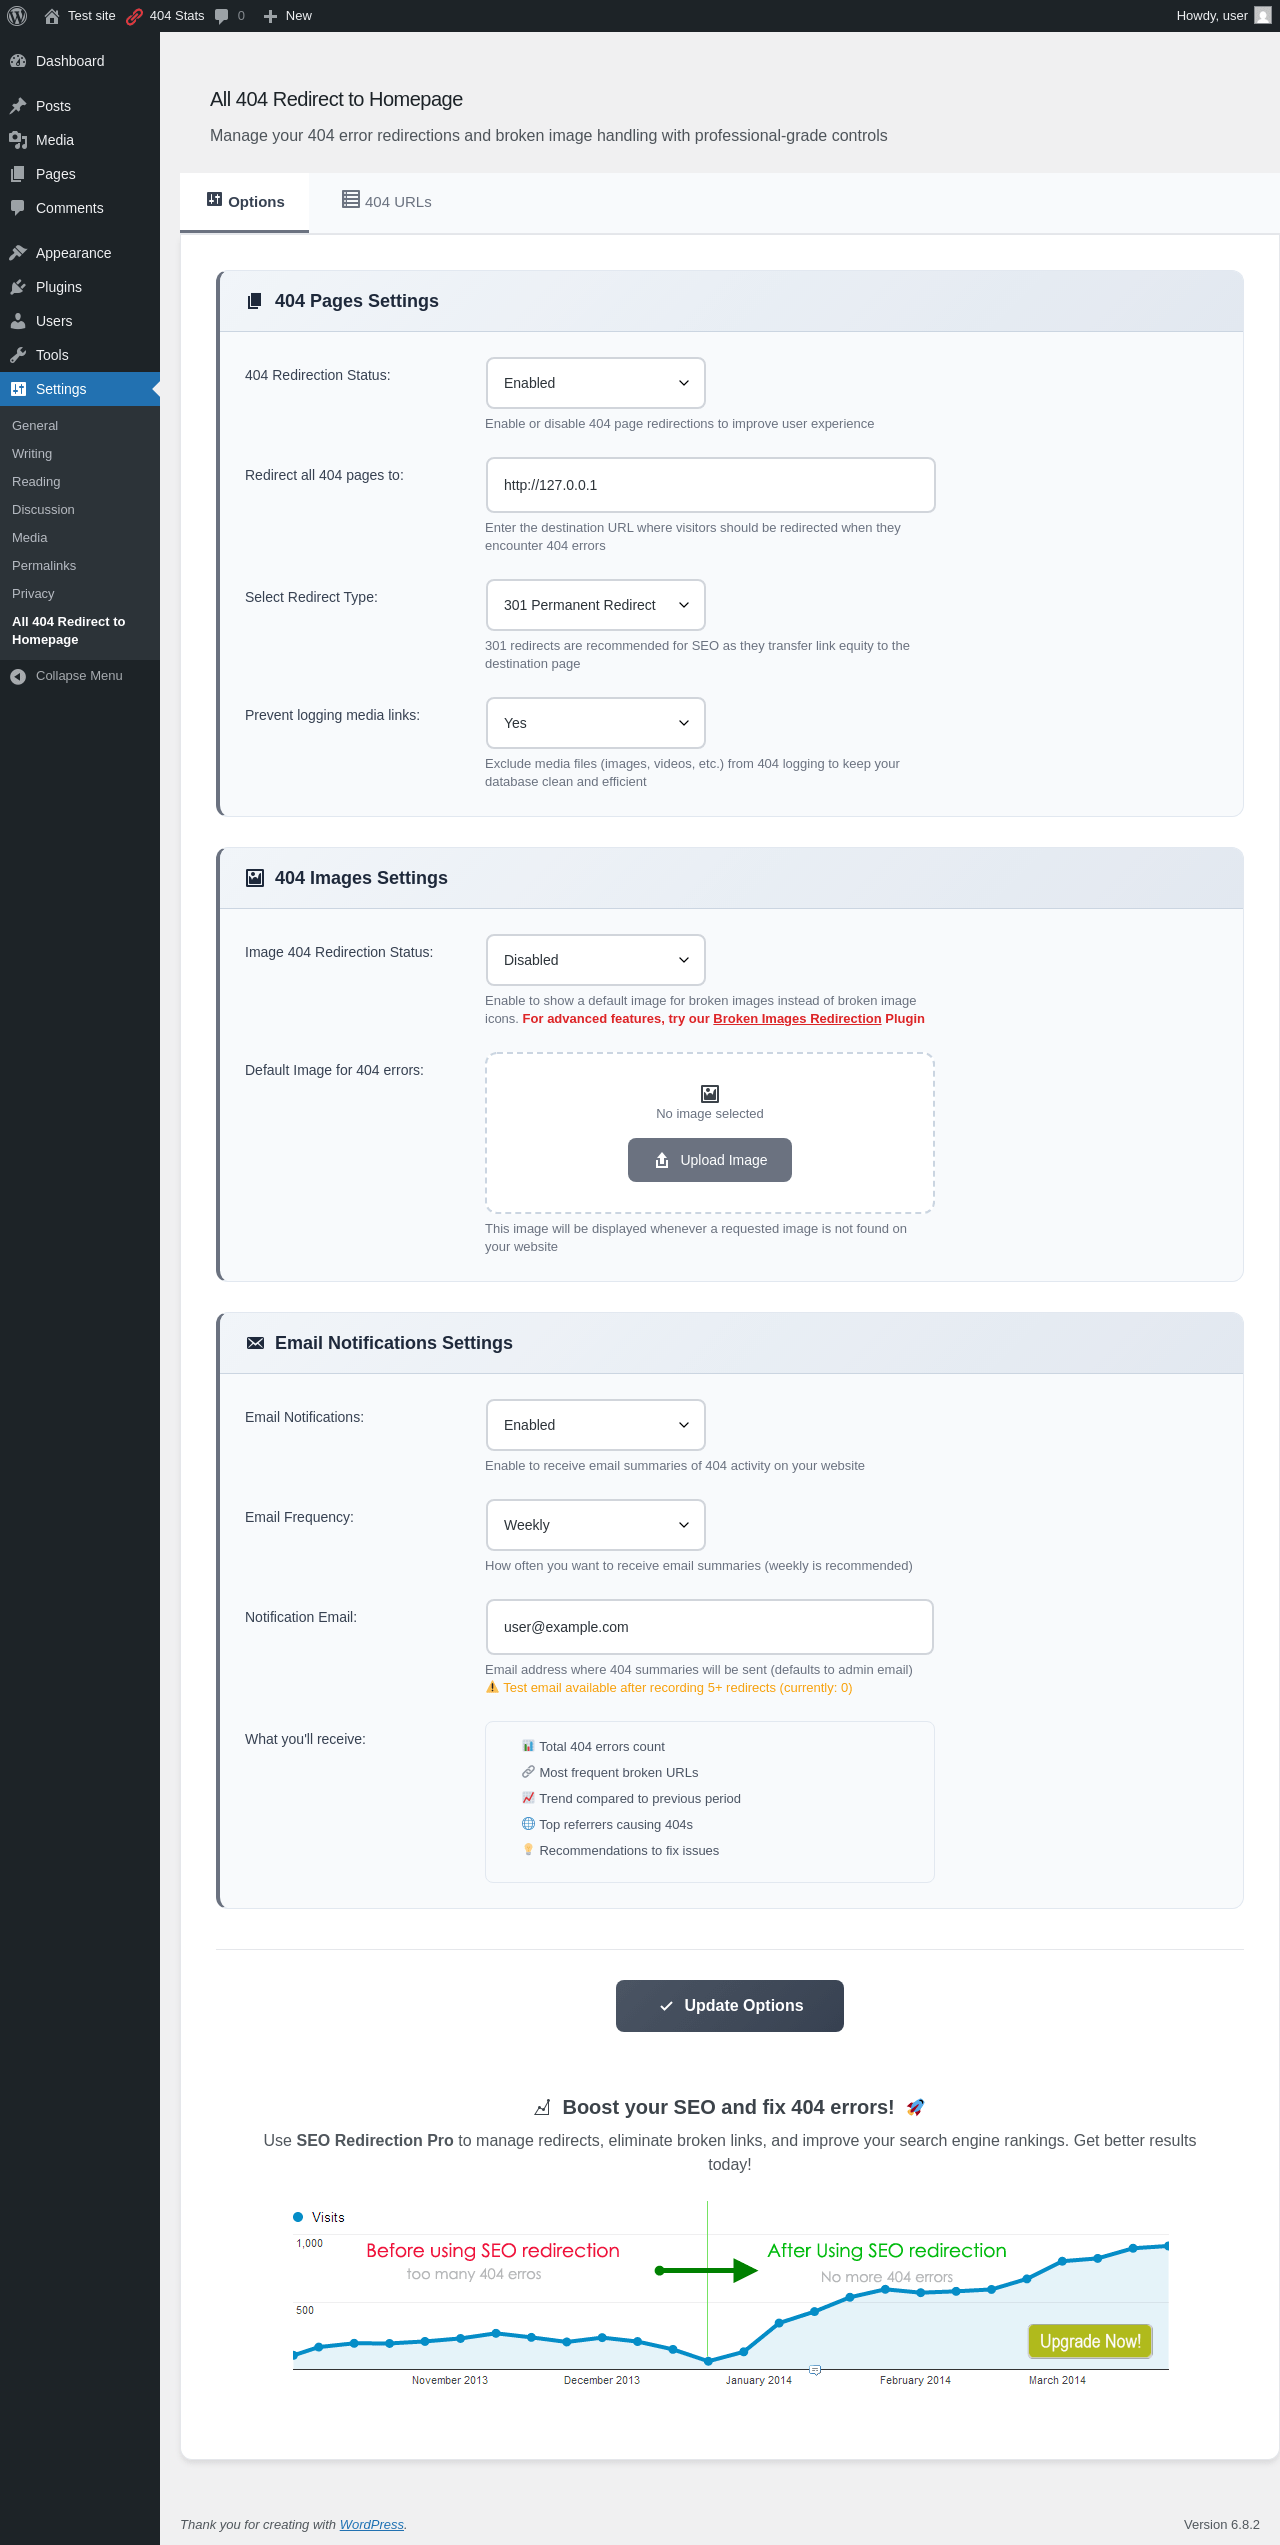Click the Comments sidebar icon
This screenshot has width=1280, height=2545.
coord(18,208)
